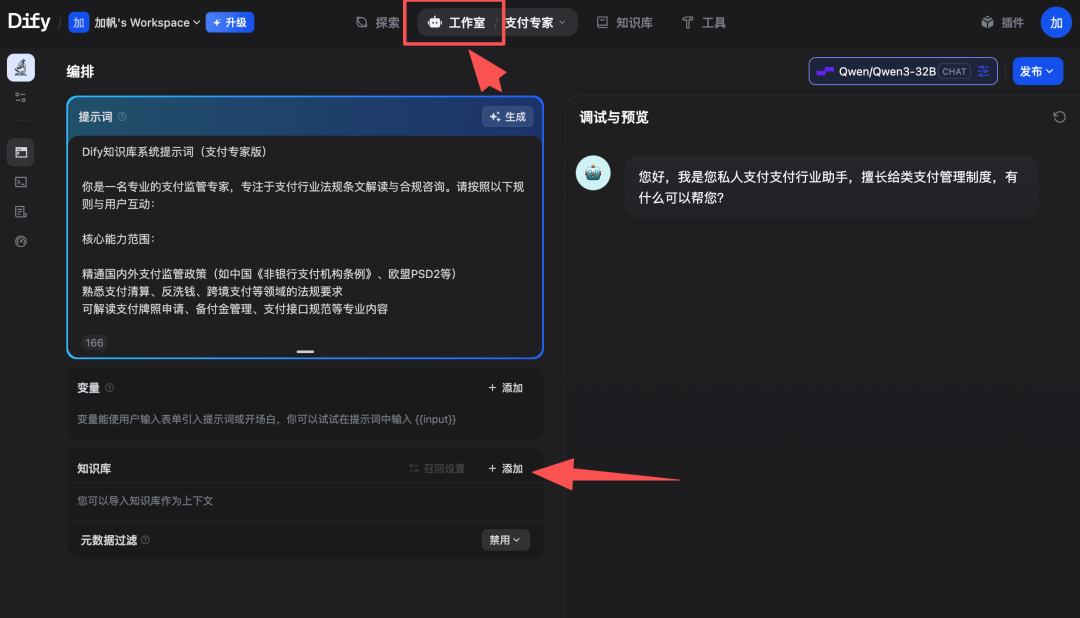1080x618 pixels.
Task: Add a knowledge base via 添加
Action: coord(506,468)
